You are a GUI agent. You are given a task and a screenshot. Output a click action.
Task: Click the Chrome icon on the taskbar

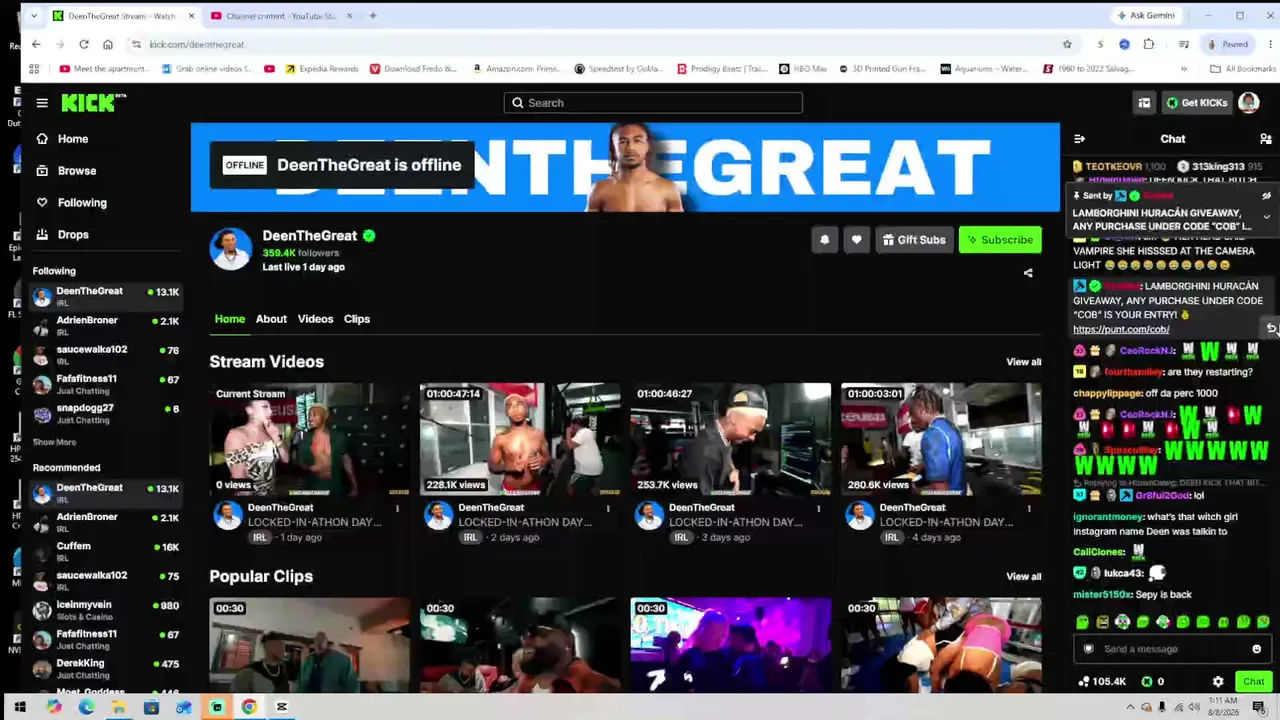pos(249,708)
